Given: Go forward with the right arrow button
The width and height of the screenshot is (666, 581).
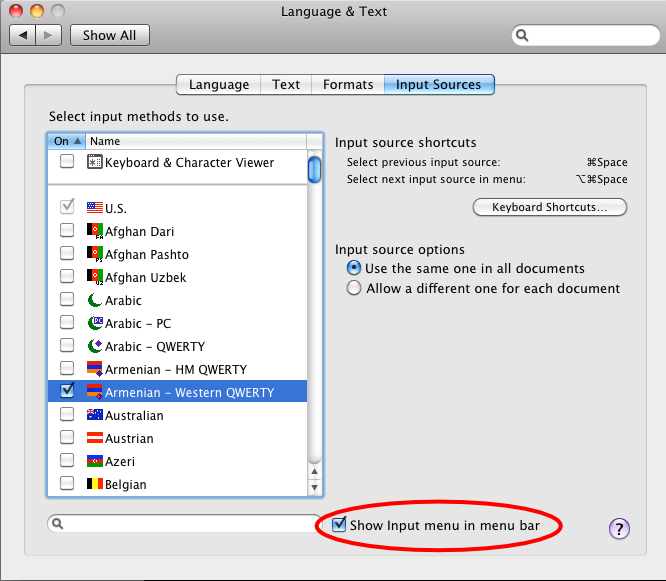Looking at the screenshot, I should point(50,35).
